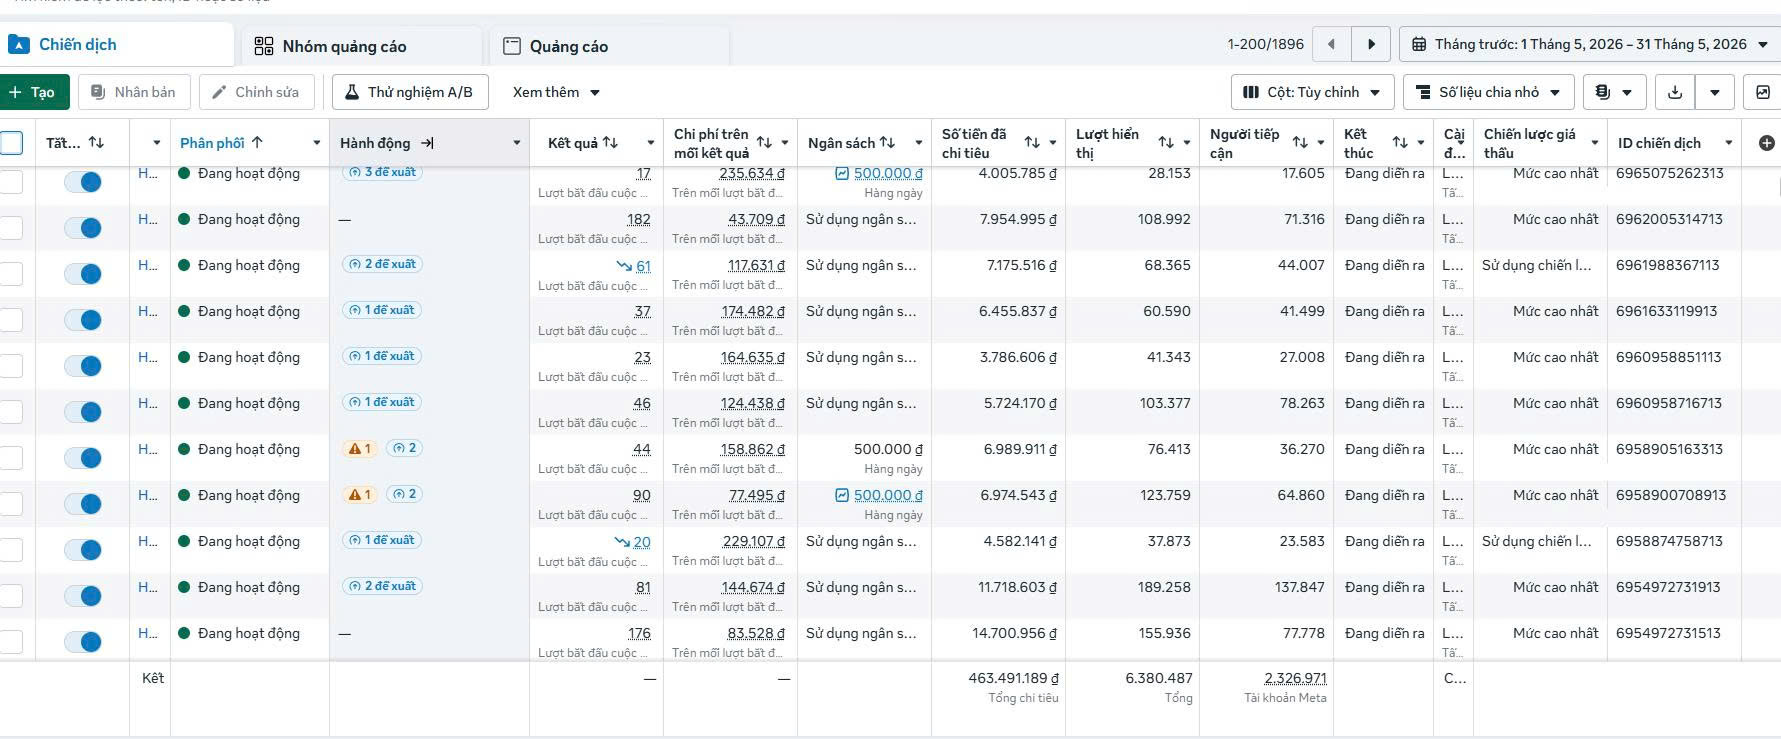Click cost per result 144.674 ₫
Image resolution: width=1781 pixels, height=739 pixels.
[x=753, y=587]
